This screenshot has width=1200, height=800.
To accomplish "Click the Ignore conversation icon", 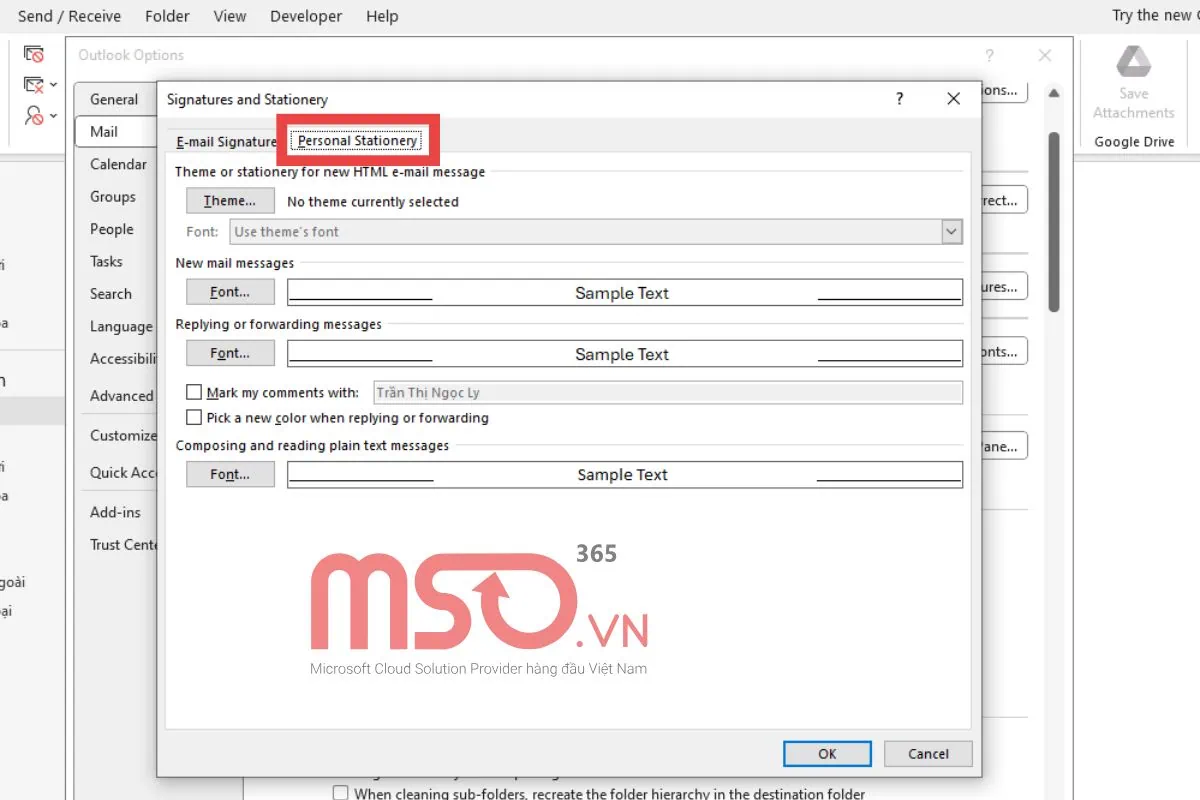I will click(34, 54).
